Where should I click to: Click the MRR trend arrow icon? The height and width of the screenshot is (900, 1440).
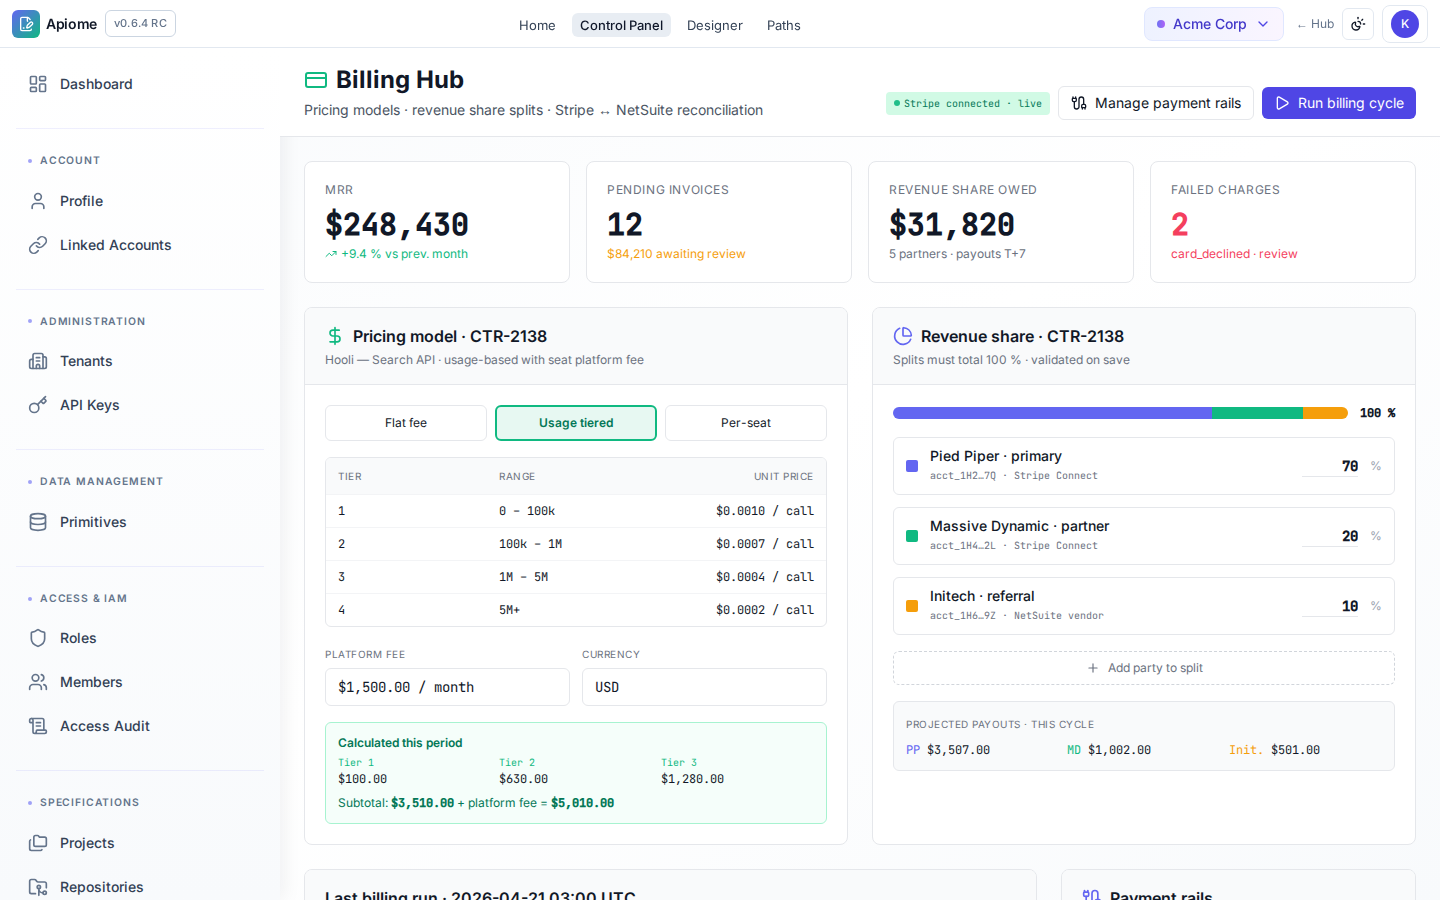331,254
